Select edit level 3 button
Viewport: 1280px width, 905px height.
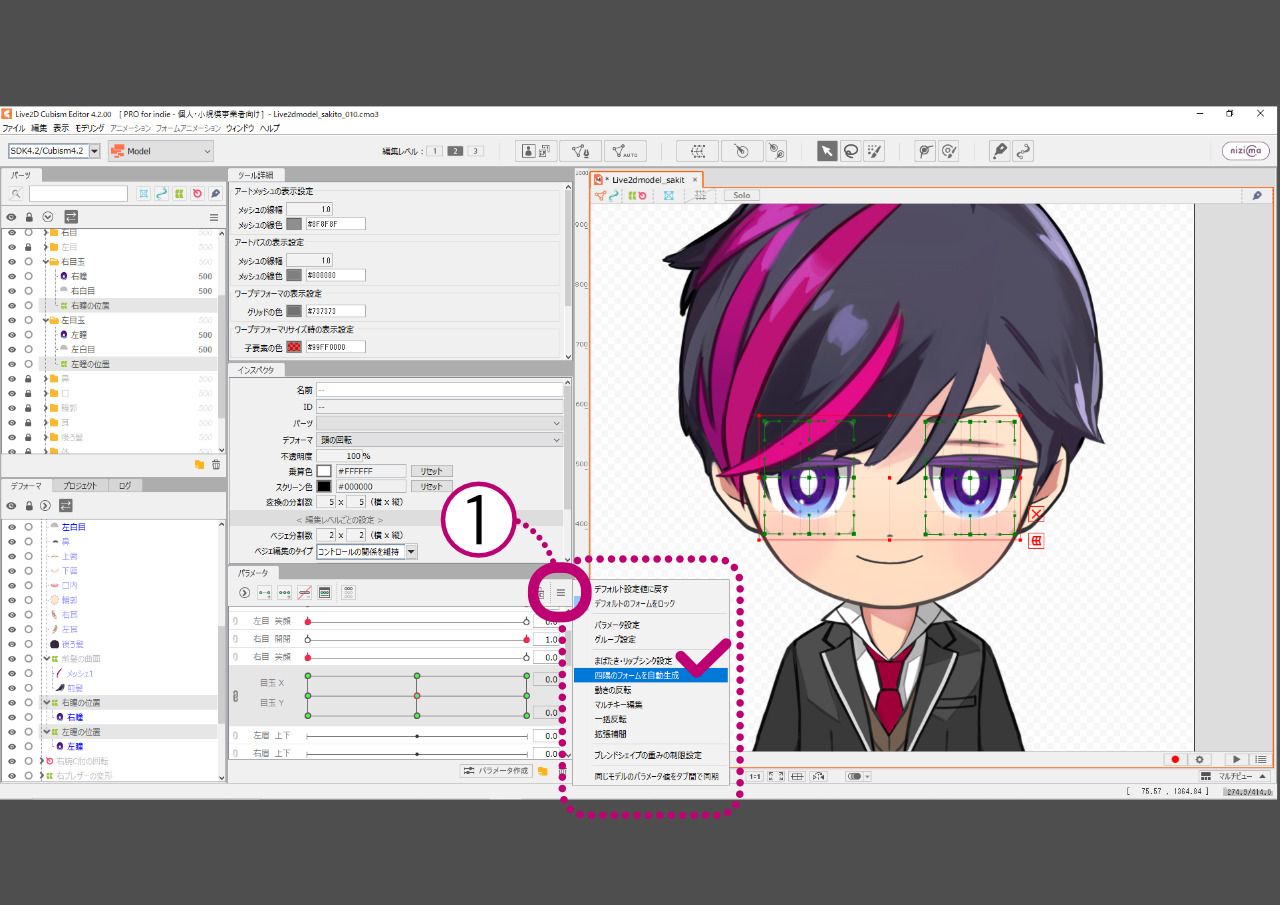click(x=475, y=151)
